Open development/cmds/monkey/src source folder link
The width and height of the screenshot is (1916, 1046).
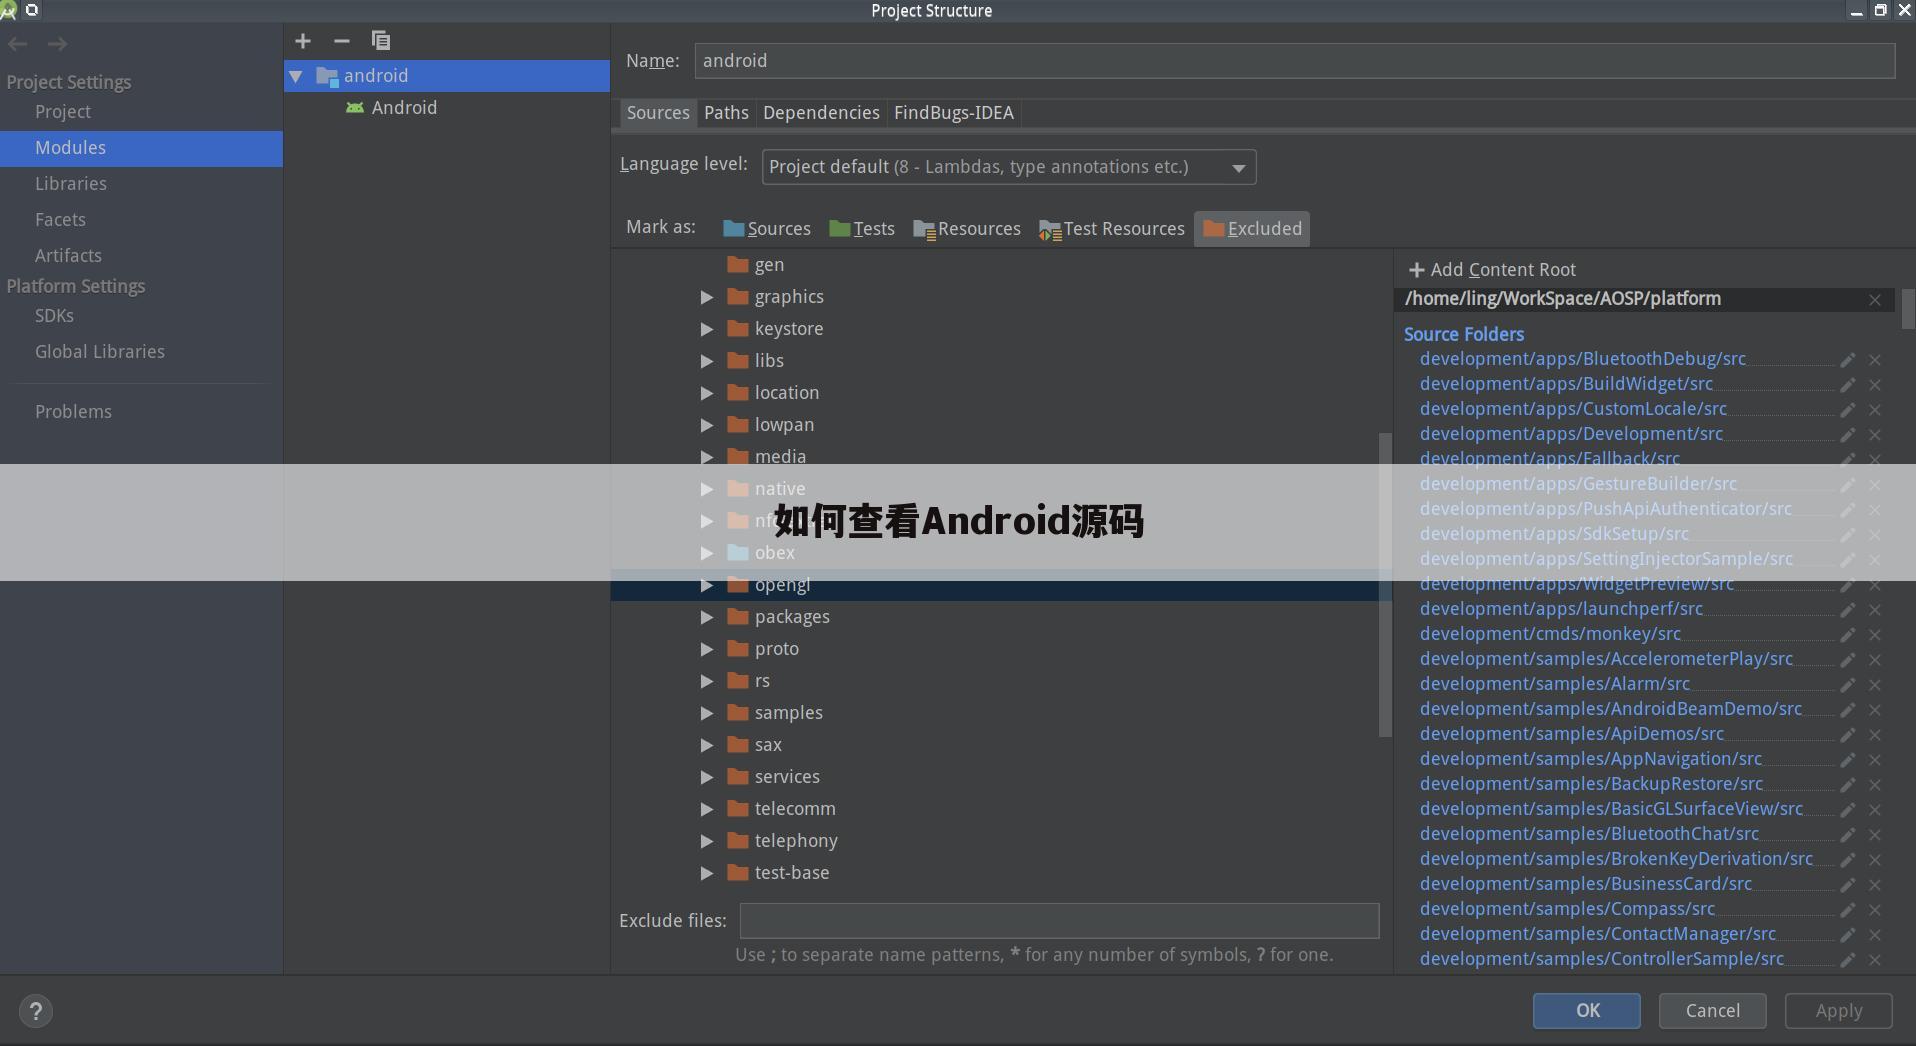[x=1550, y=634]
